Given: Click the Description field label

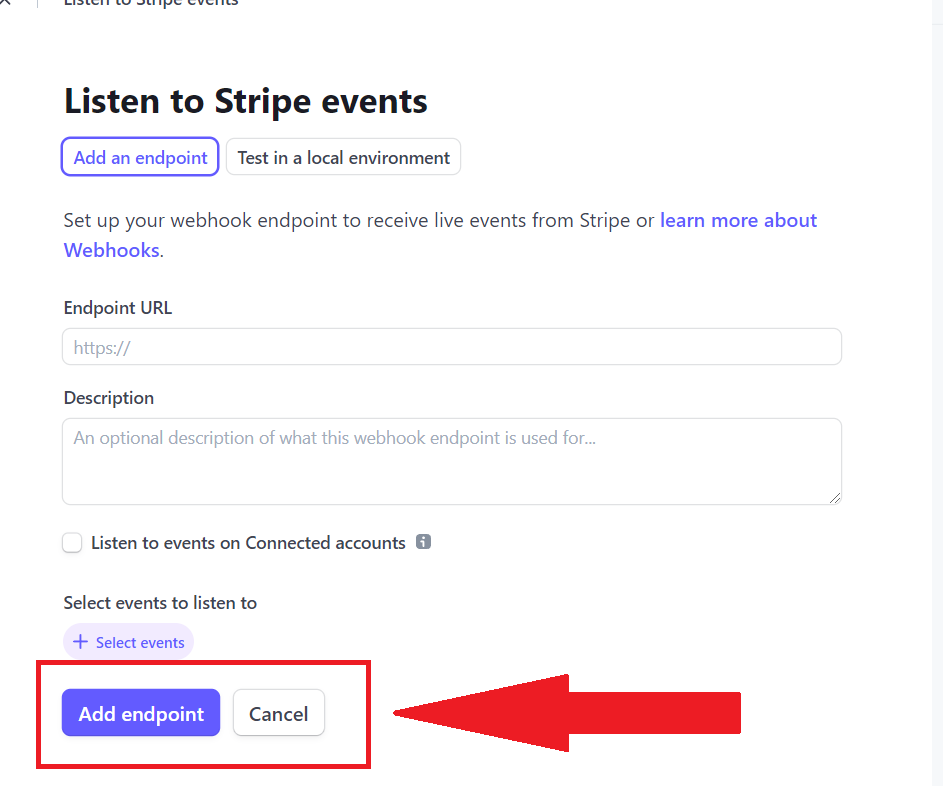Looking at the screenshot, I should pyautogui.click(x=109, y=398).
